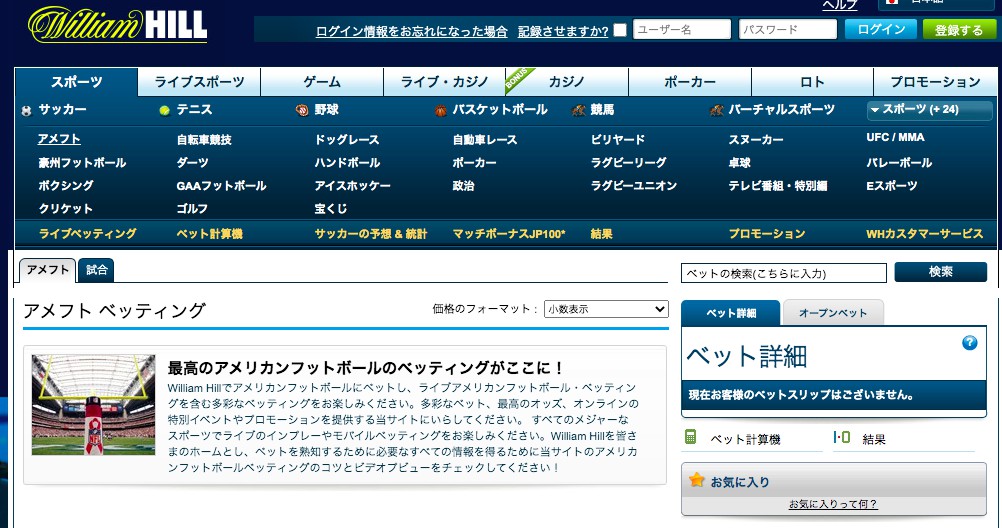Click the basketball icon next to バスケットボール
Screen dimensions: 1002x528
click(x=440, y=111)
